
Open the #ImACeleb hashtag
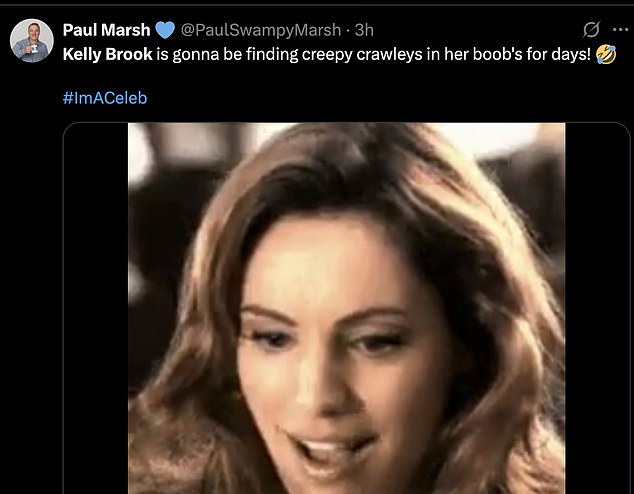point(105,98)
